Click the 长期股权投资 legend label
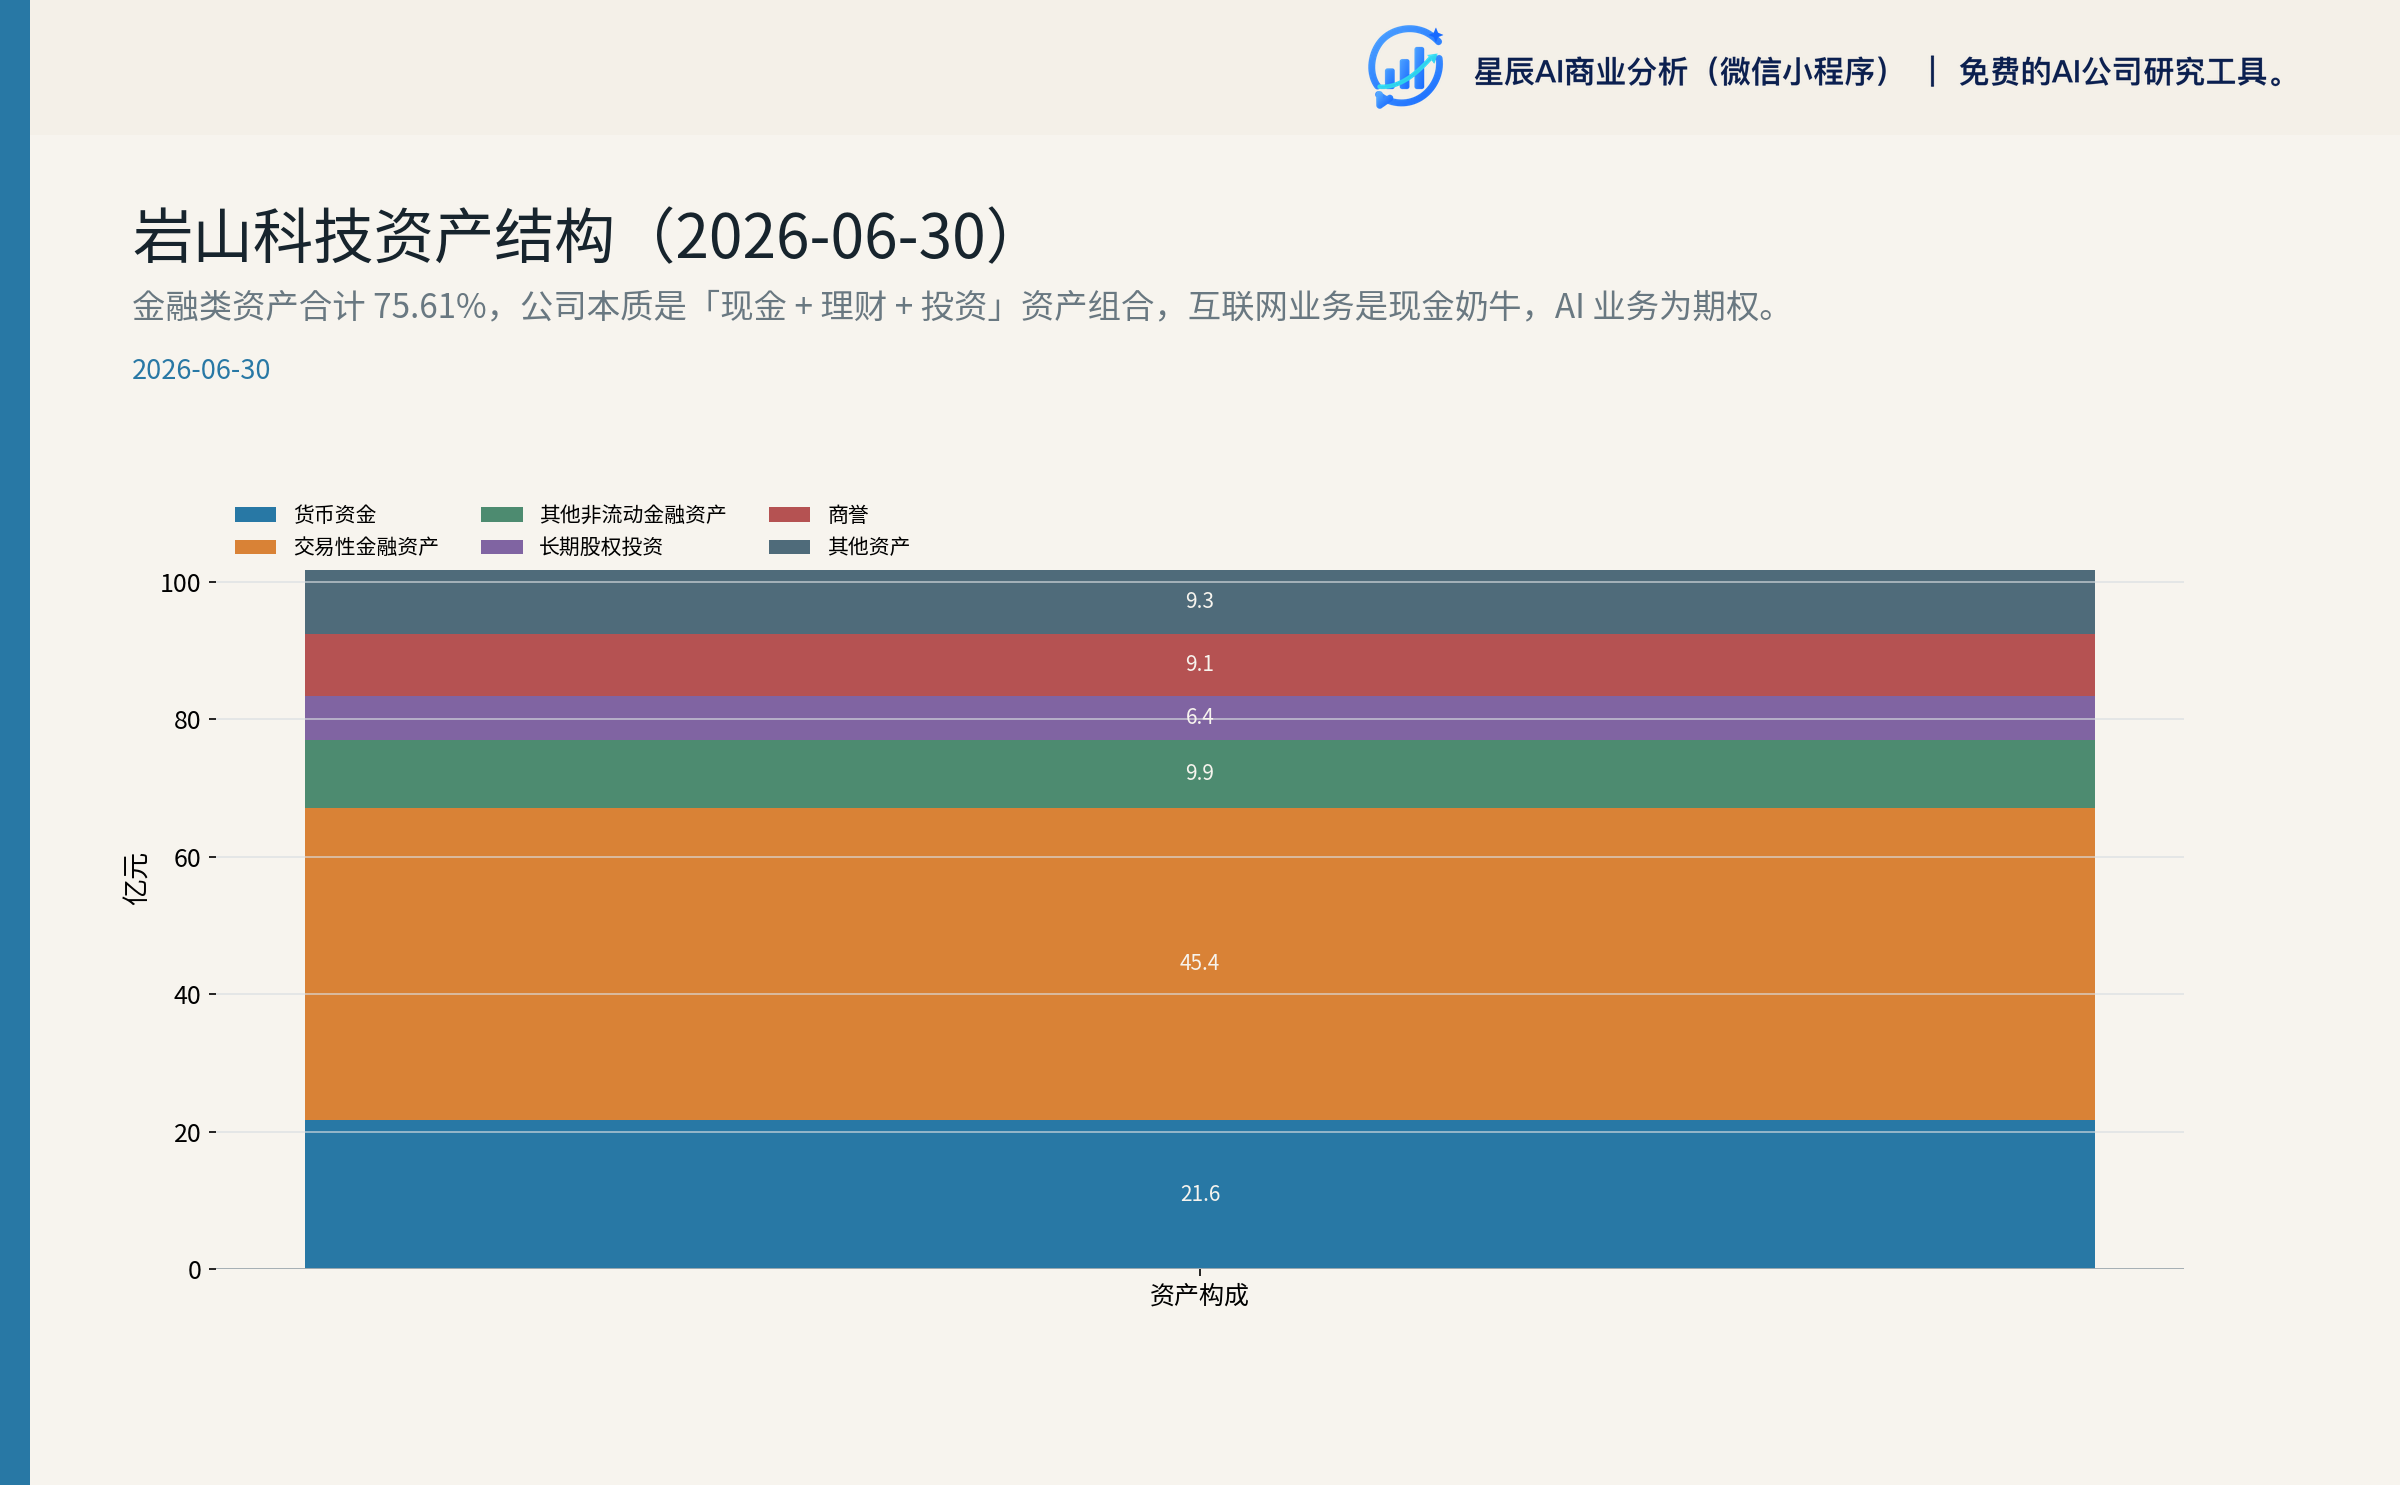The image size is (2400, 1485). click(601, 546)
